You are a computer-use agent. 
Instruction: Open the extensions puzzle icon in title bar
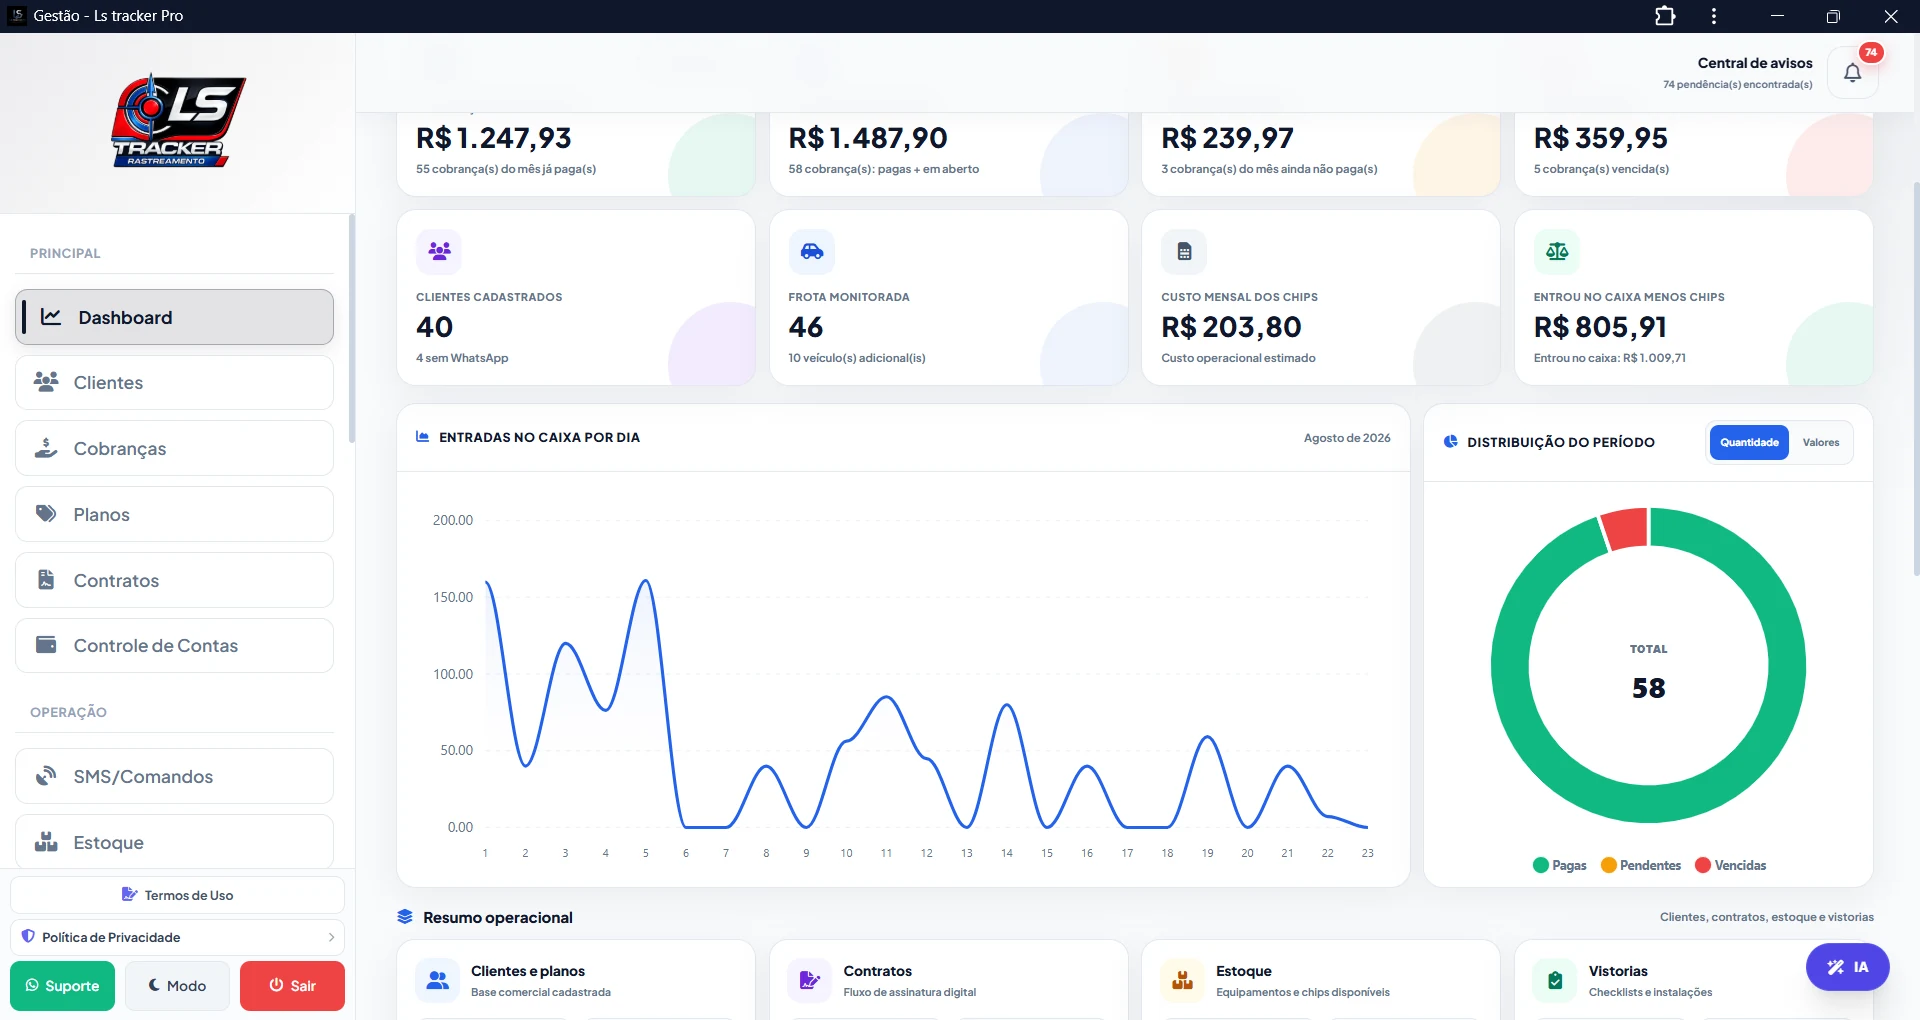click(1665, 16)
